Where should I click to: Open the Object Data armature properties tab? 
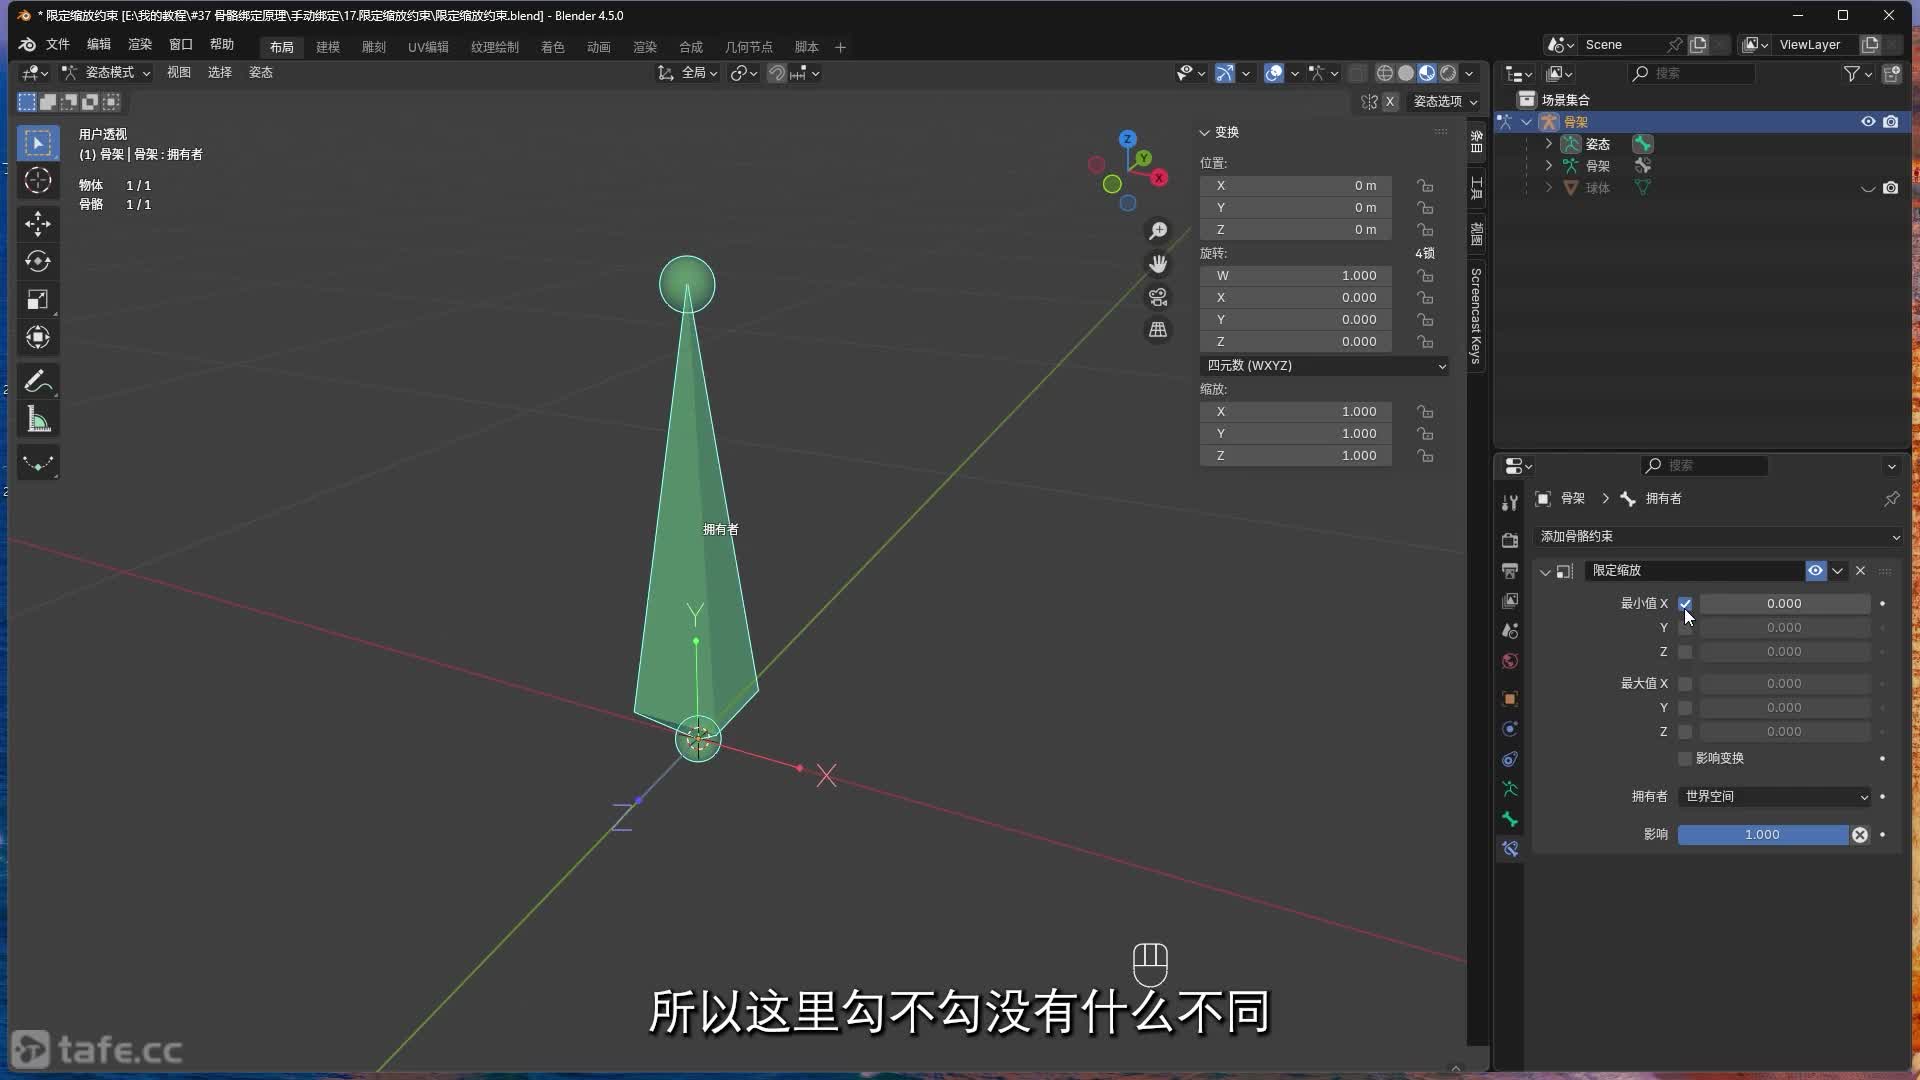(1510, 789)
